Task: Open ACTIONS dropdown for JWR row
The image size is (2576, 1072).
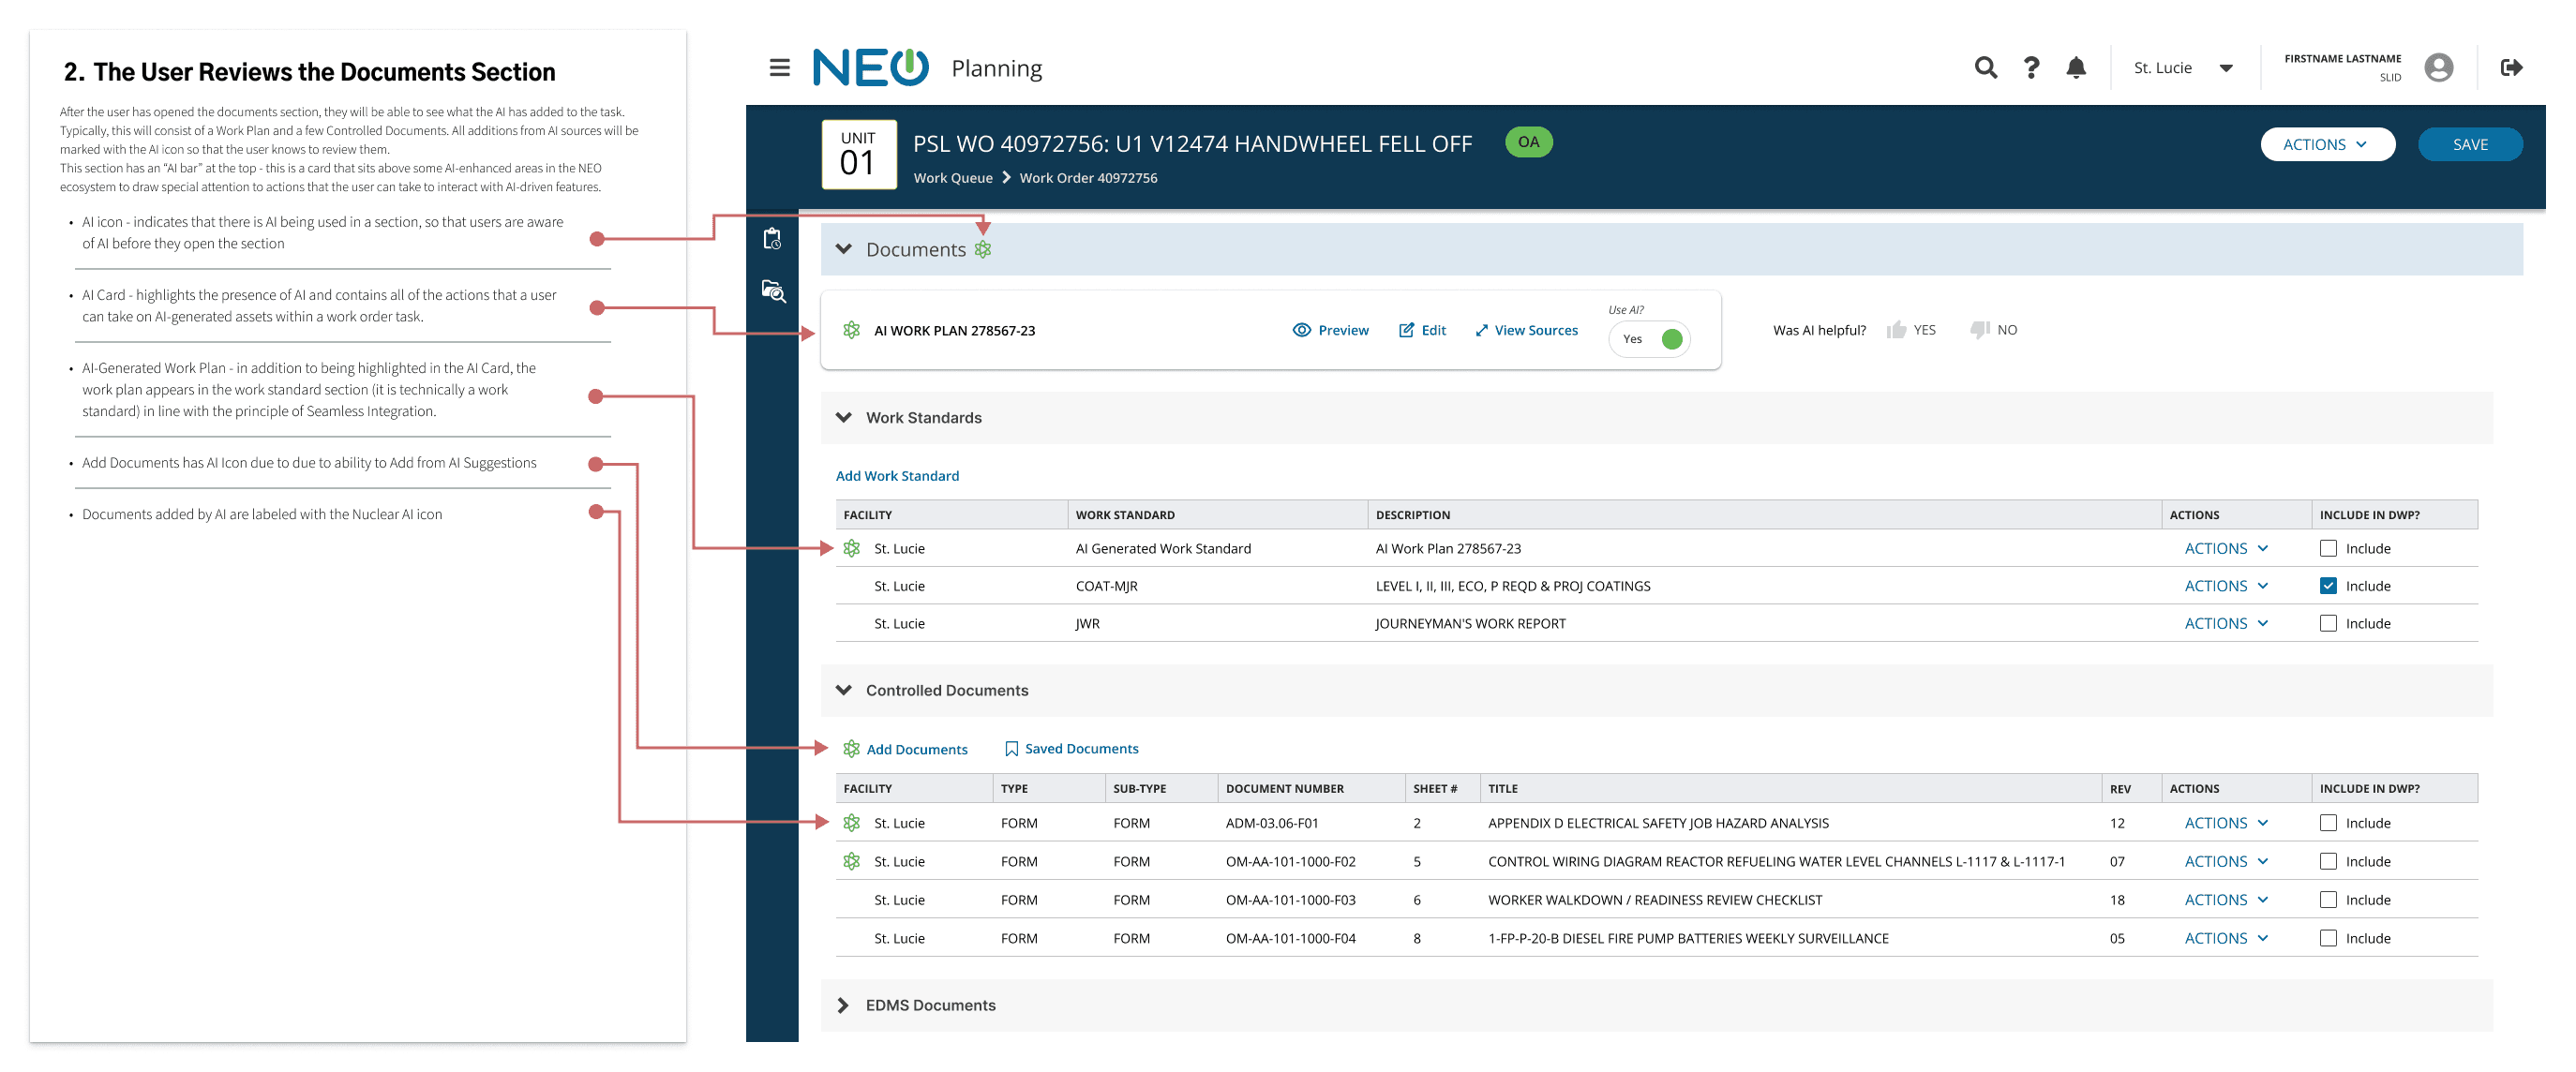Action: [x=2225, y=623]
